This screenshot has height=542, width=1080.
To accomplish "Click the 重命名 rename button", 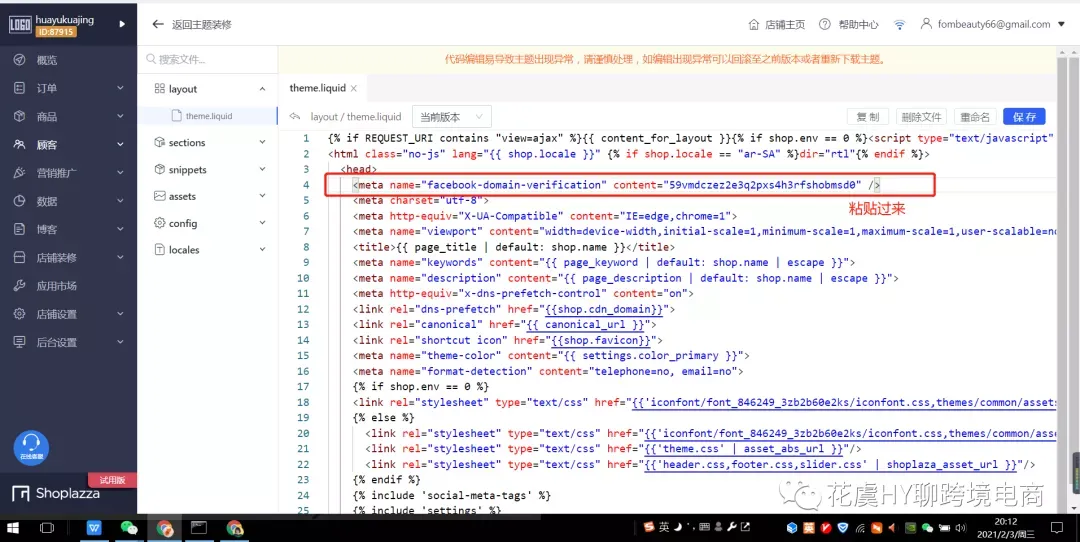I will [975, 116].
